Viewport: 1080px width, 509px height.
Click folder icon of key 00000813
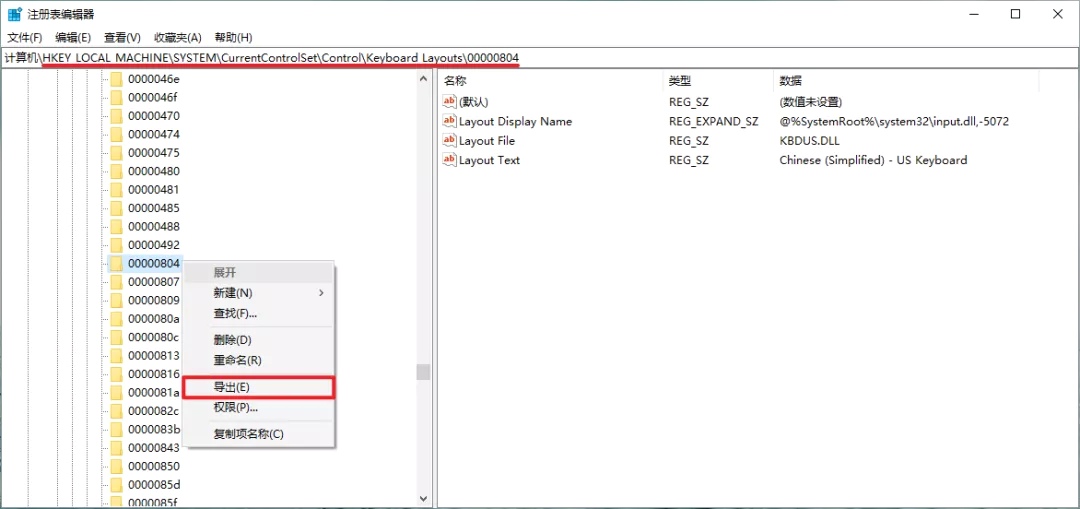tap(116, 355)
